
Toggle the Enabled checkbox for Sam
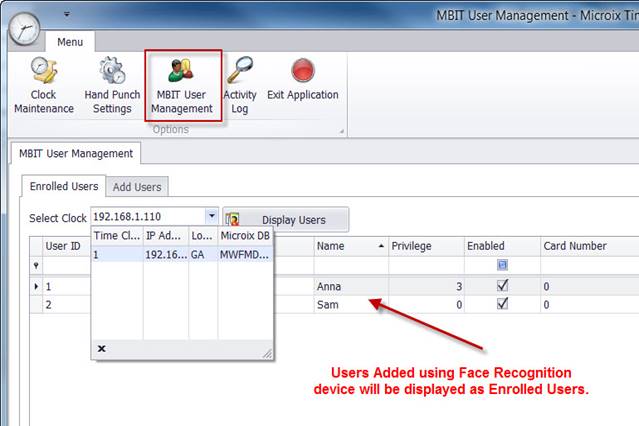[502, 304]
